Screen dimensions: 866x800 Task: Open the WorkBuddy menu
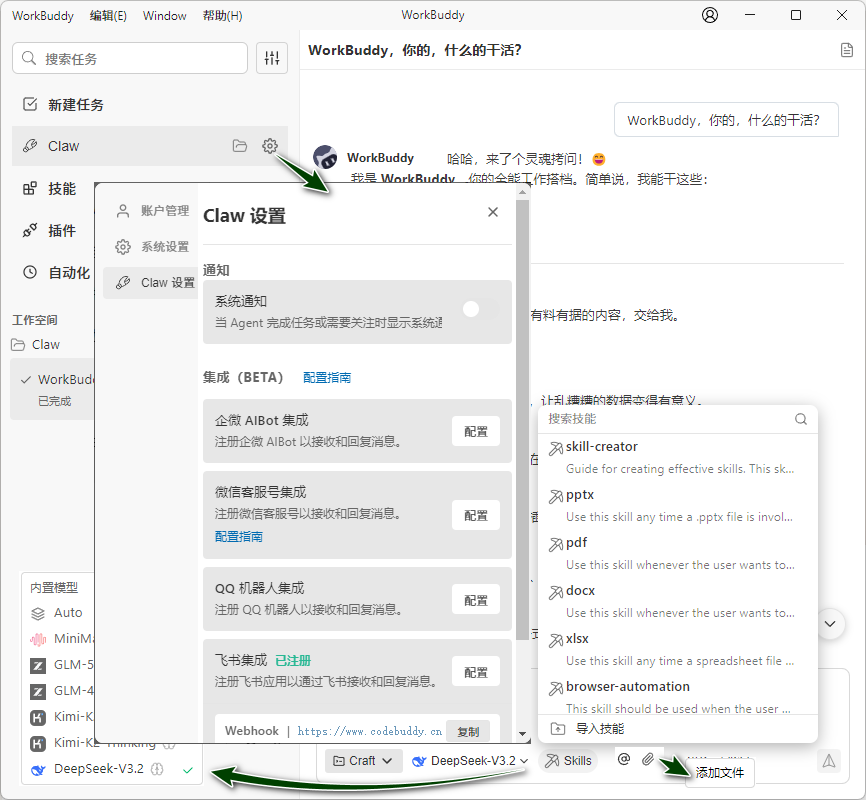pos(43,15)
